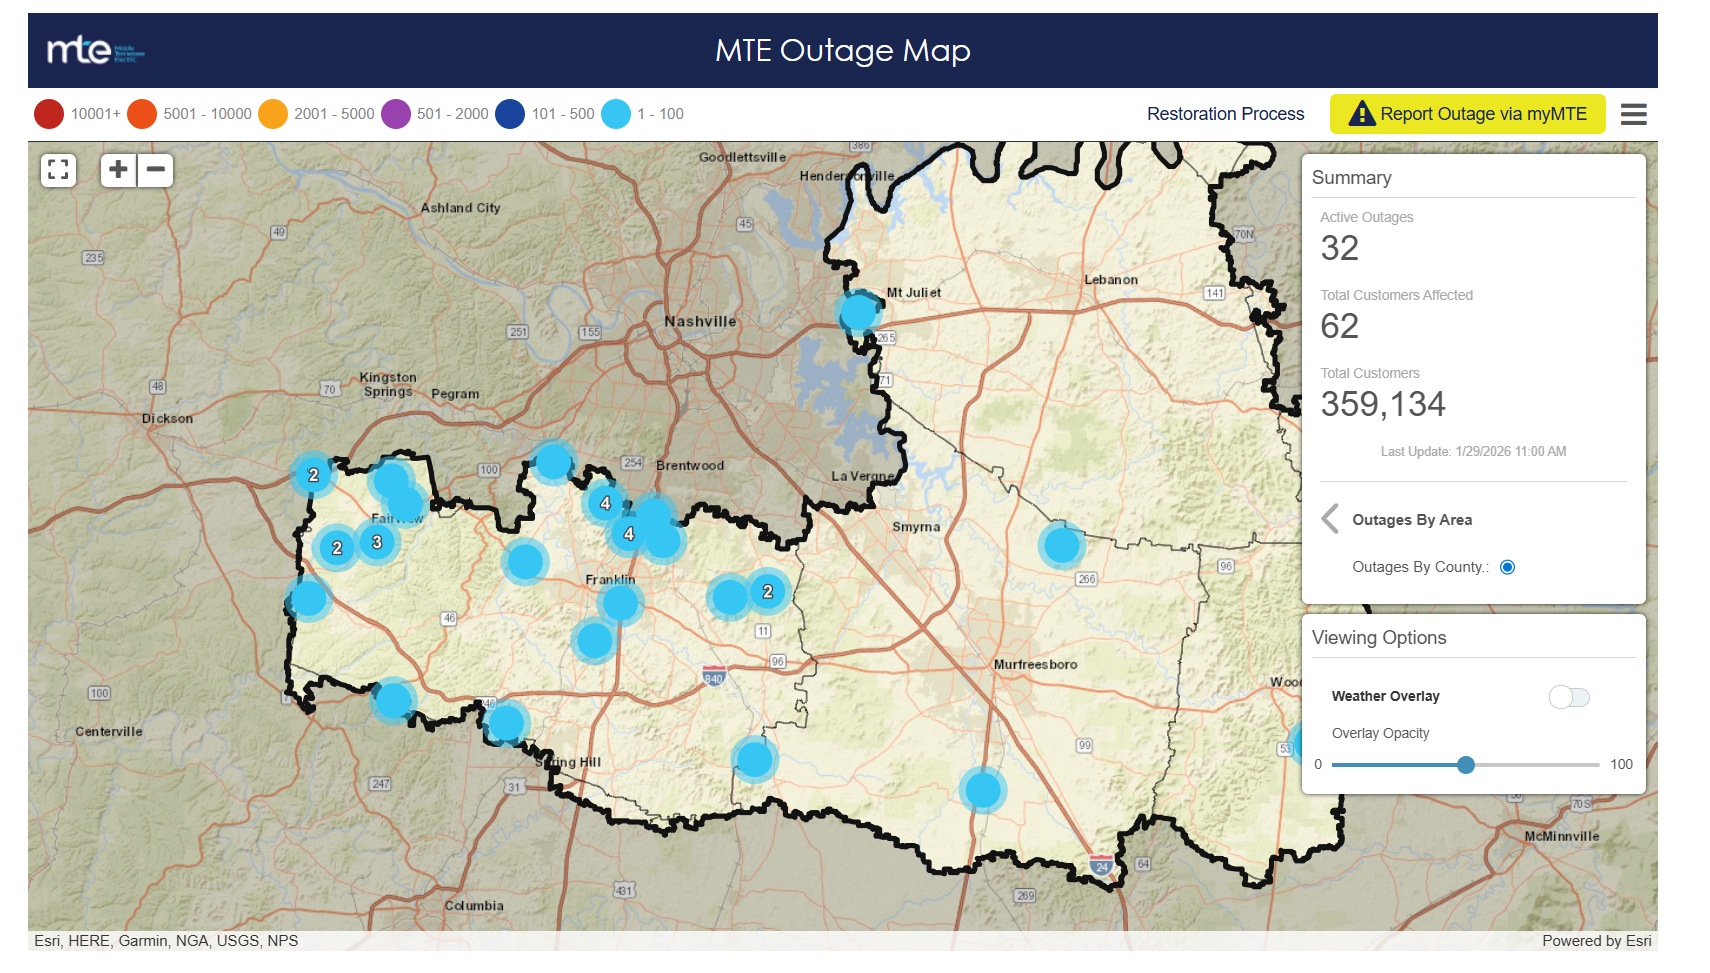Click the outage marker on Franklin
This screenshot has width=1710, height=973.
pos(620,603)
